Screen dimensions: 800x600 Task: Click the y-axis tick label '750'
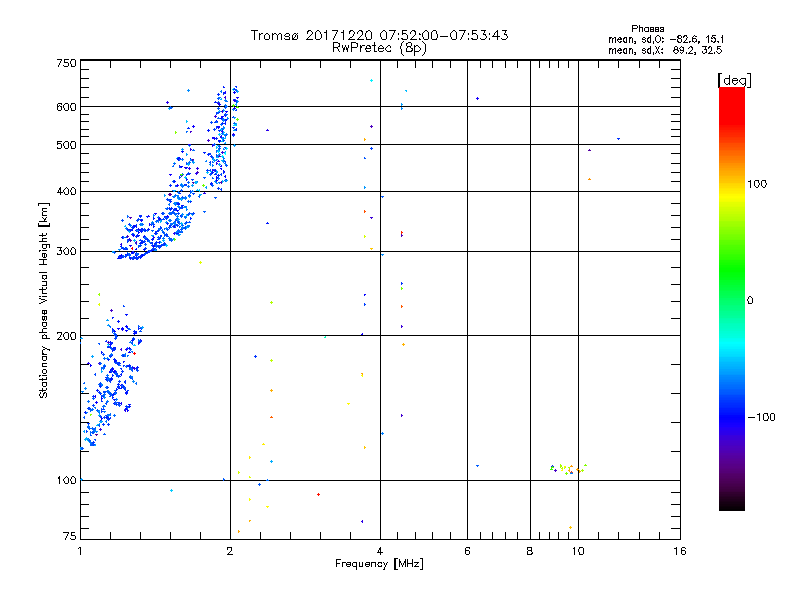coord(66,63)
